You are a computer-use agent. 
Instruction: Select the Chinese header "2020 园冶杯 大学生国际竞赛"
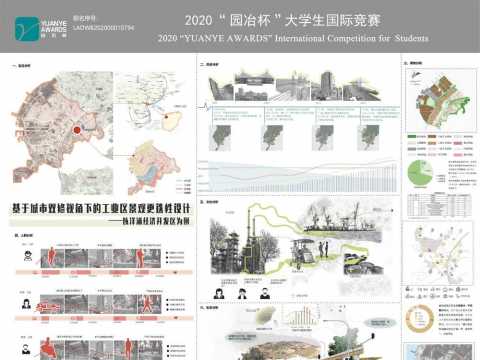click(283, 20)
